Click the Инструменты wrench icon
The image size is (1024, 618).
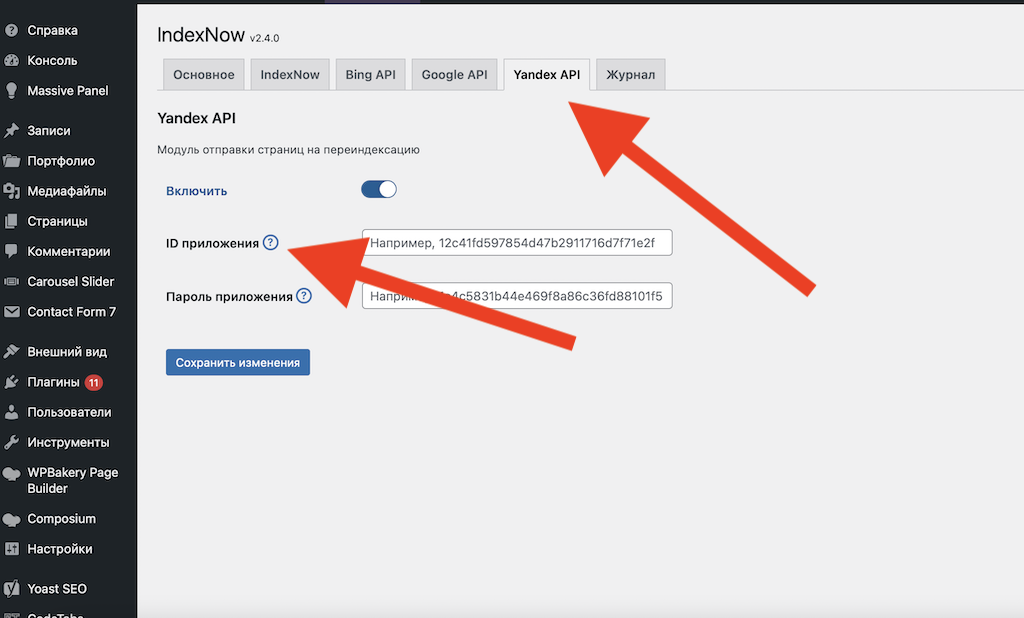(11, 442)
